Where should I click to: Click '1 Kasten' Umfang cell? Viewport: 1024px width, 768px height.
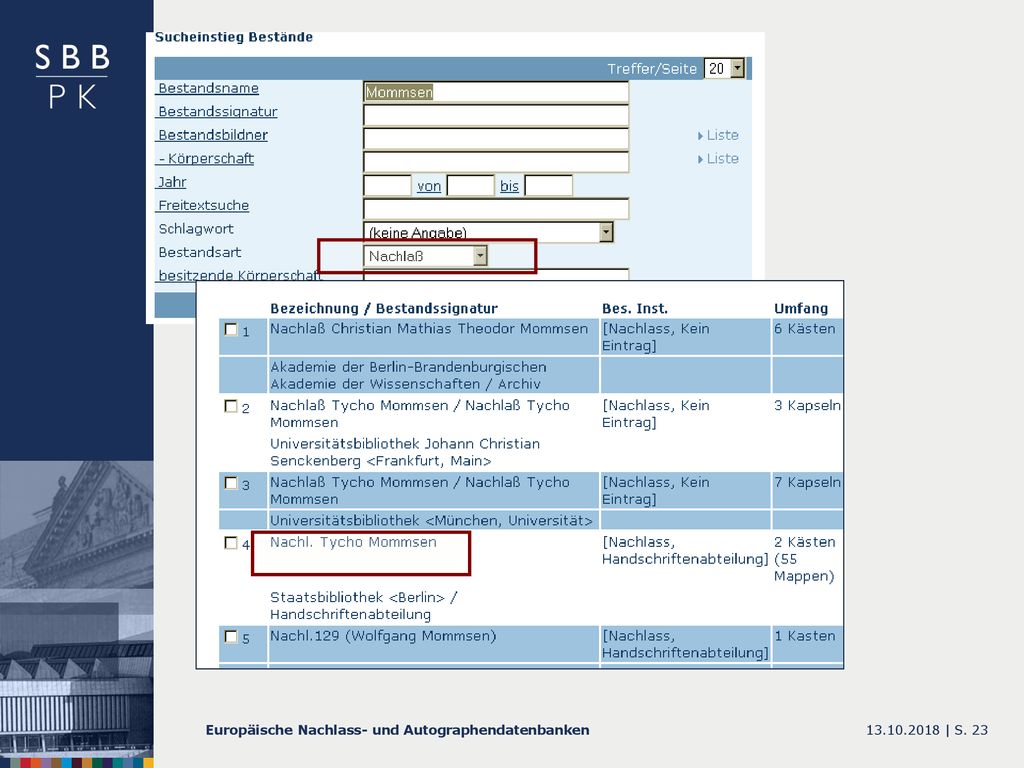805,636
